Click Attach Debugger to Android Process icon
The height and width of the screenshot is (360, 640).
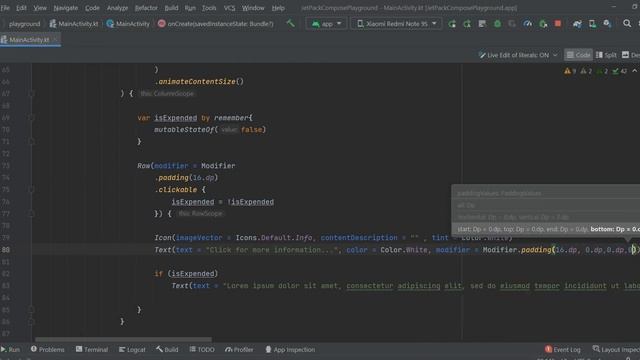point(543,24)
